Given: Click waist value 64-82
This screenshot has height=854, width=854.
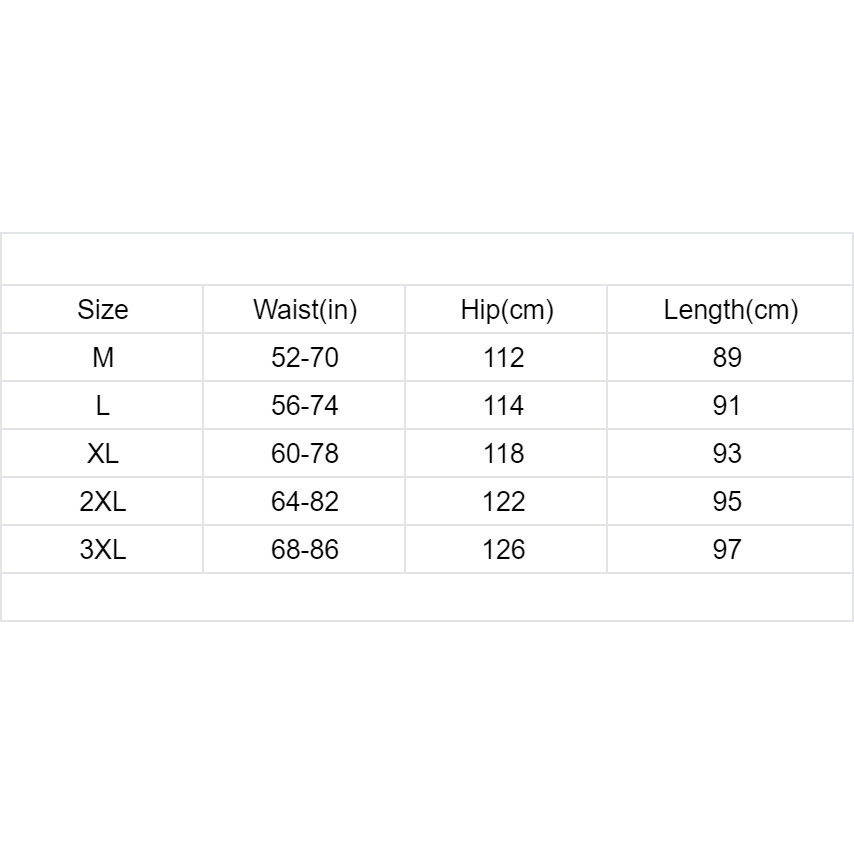Looking at the screenshot, I should 305,502.
